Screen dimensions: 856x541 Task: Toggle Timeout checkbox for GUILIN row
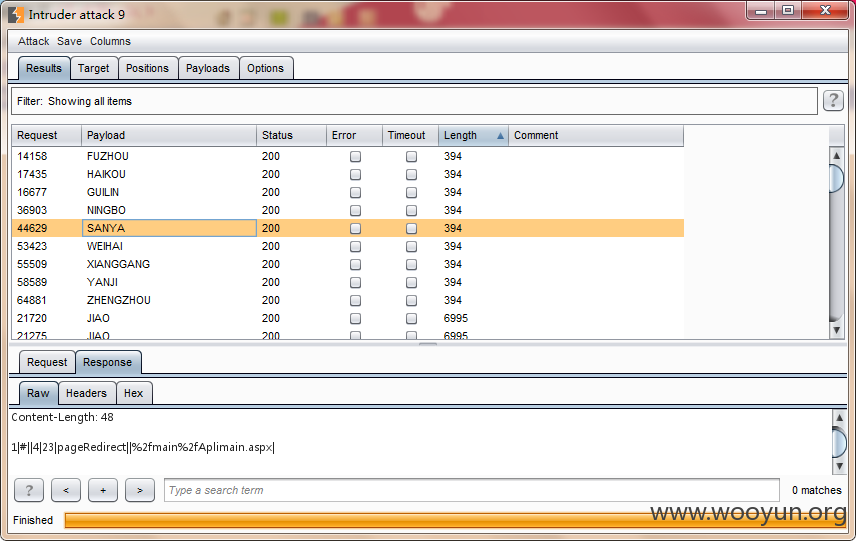click(412, 193)
